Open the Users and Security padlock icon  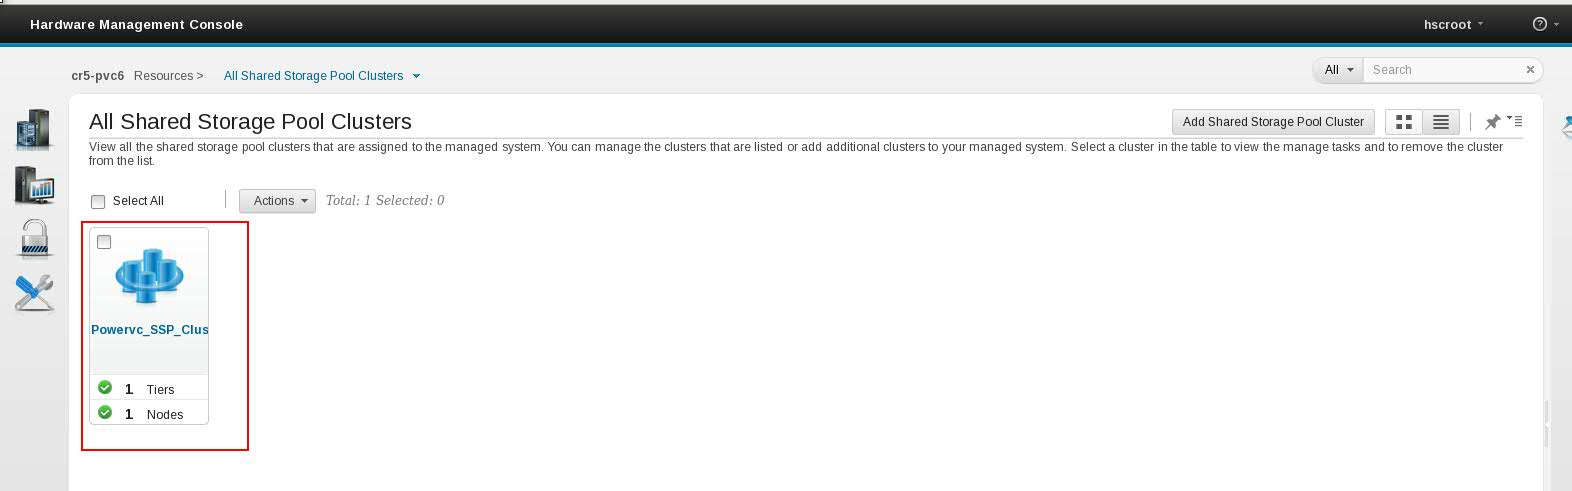[x=35, y=240]
